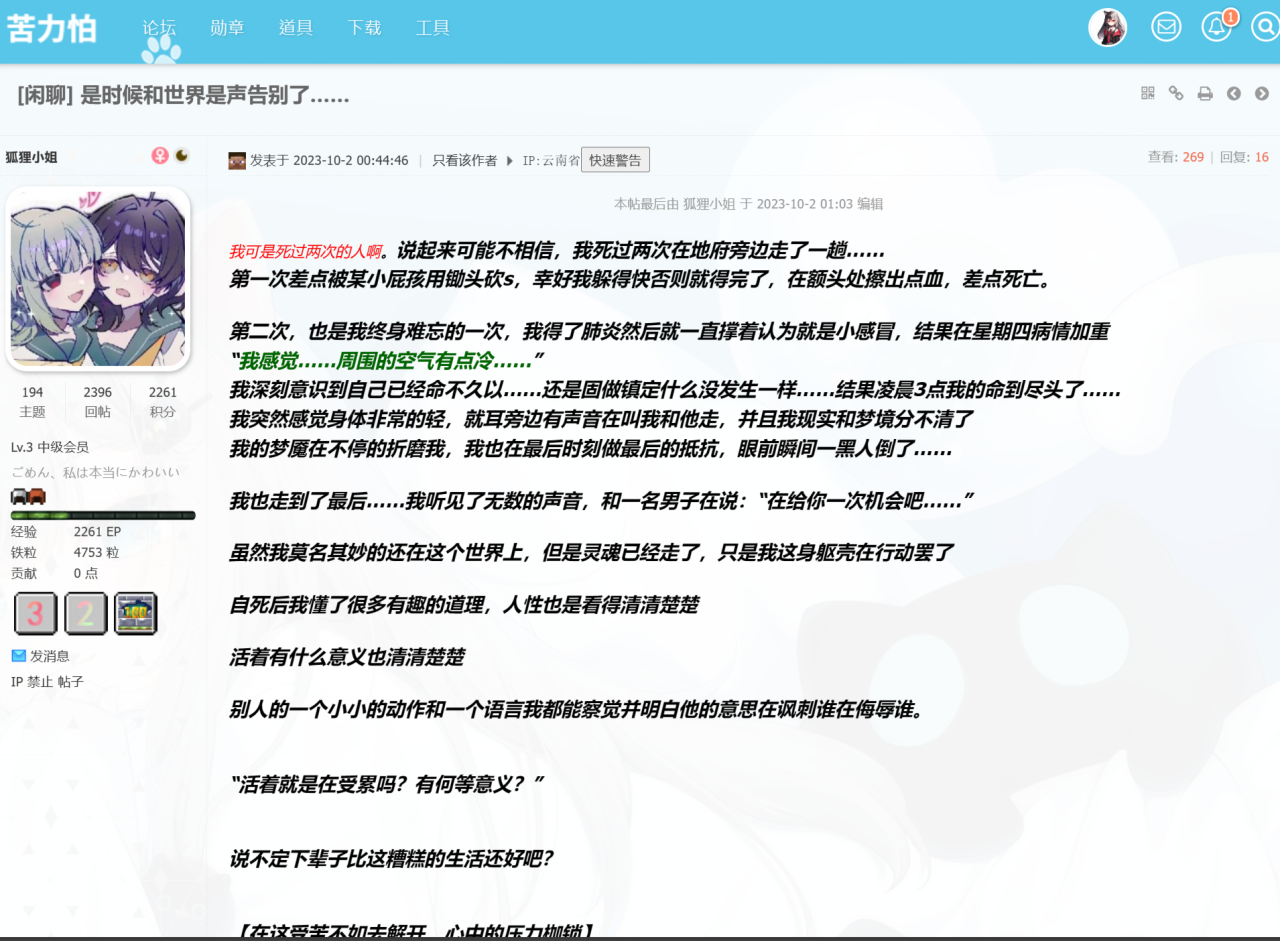
Task: Click the Lv.3 中级会员 user group
Action: [x=50, y=447]
